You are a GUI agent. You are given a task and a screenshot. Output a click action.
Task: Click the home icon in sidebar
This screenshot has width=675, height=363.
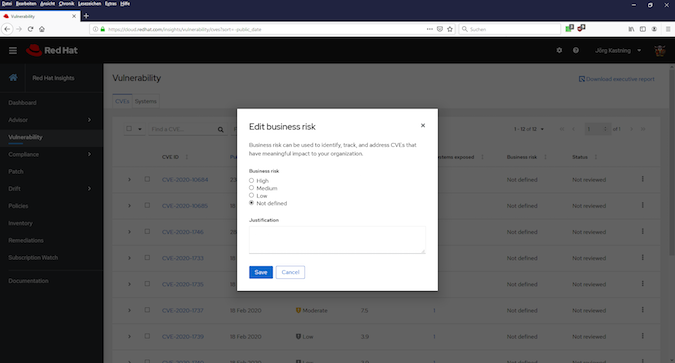(x=13, y=78)
